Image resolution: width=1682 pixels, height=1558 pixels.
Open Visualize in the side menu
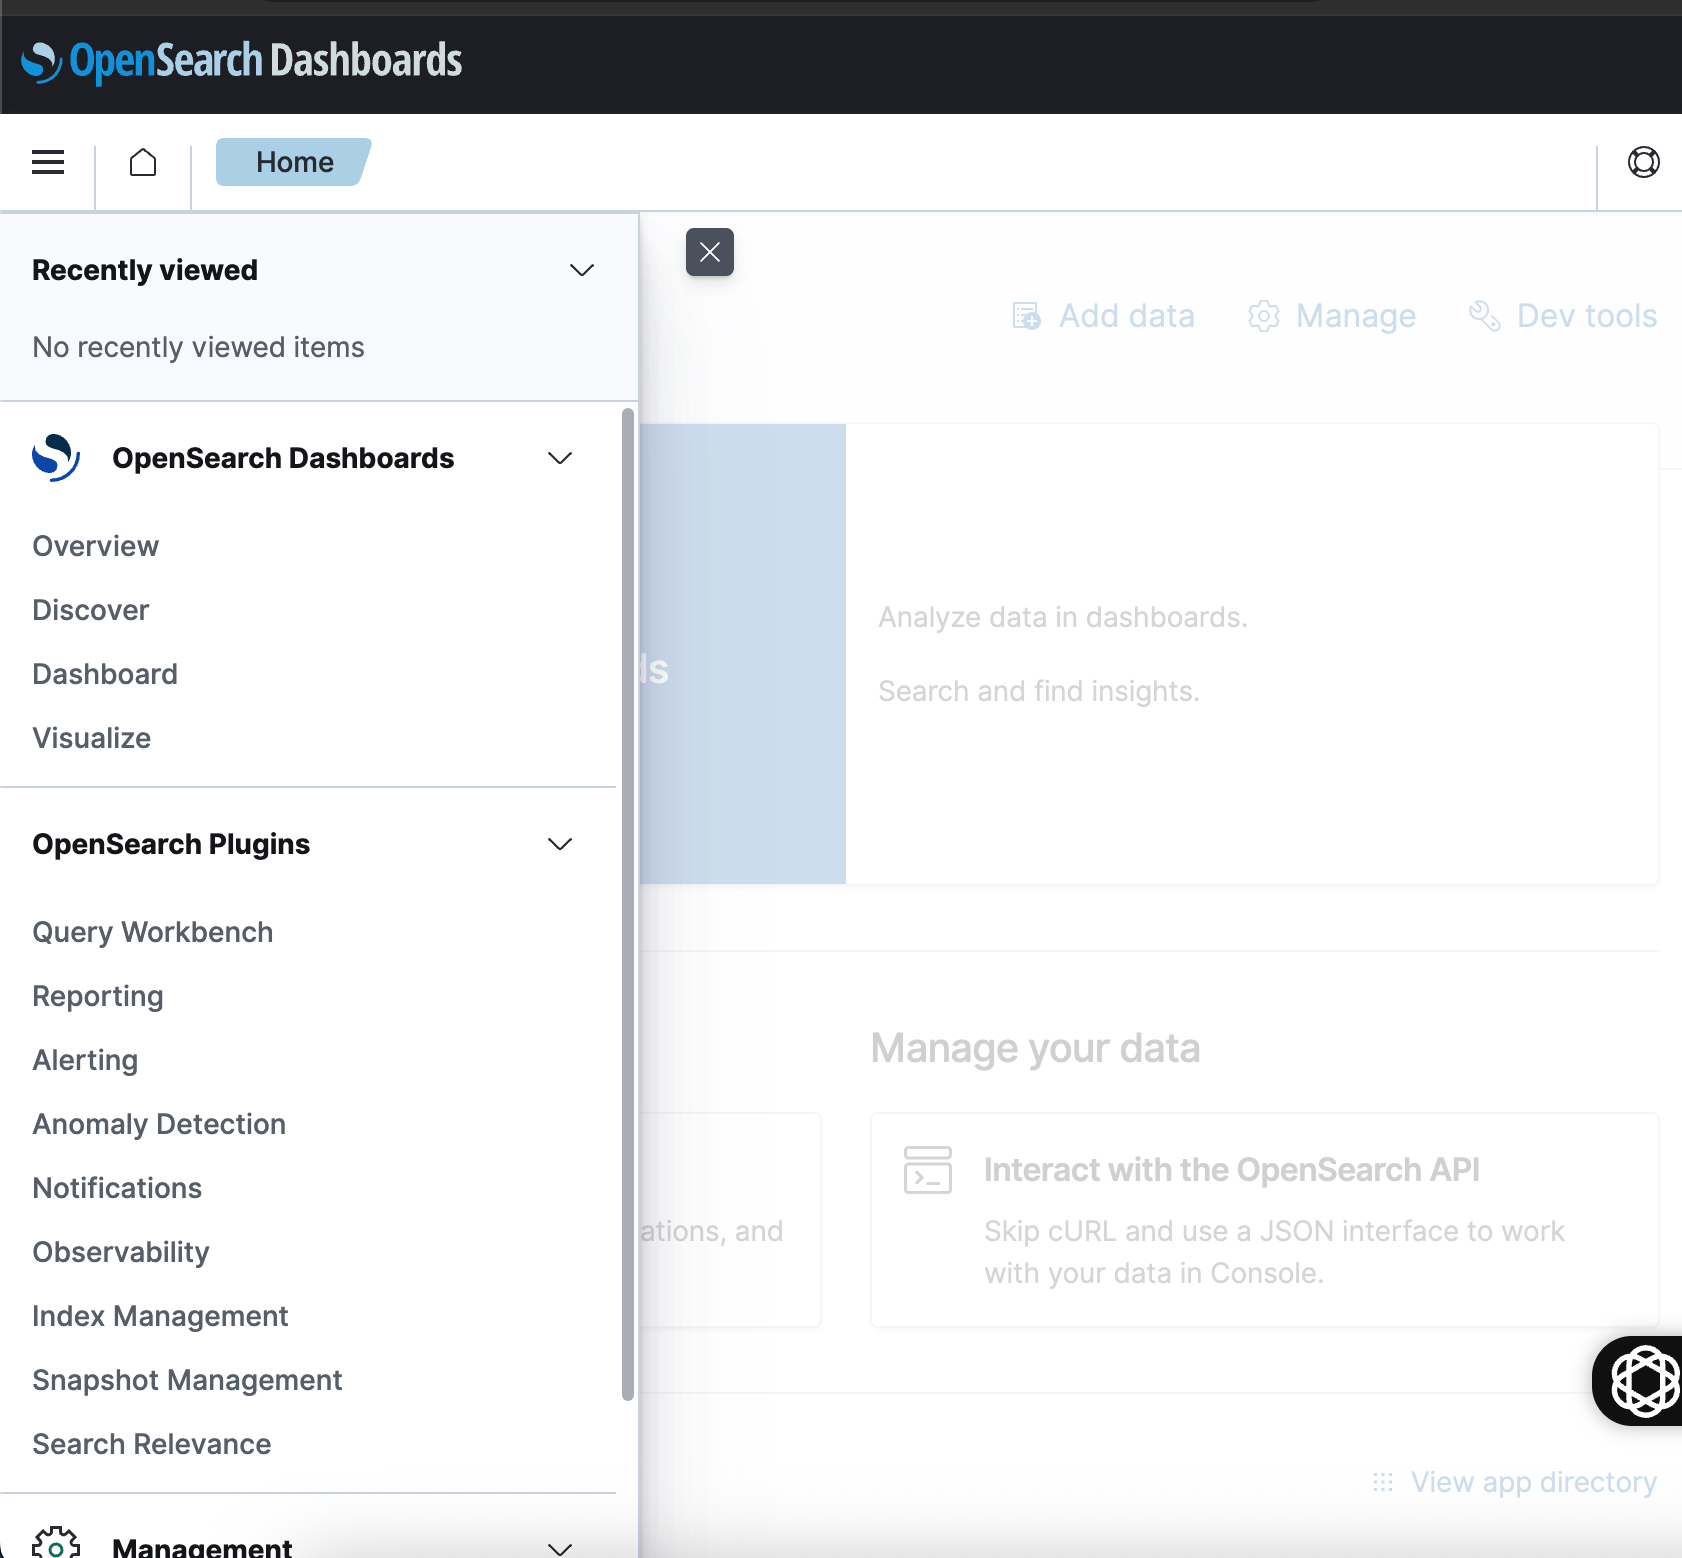(x=92, y=738)
